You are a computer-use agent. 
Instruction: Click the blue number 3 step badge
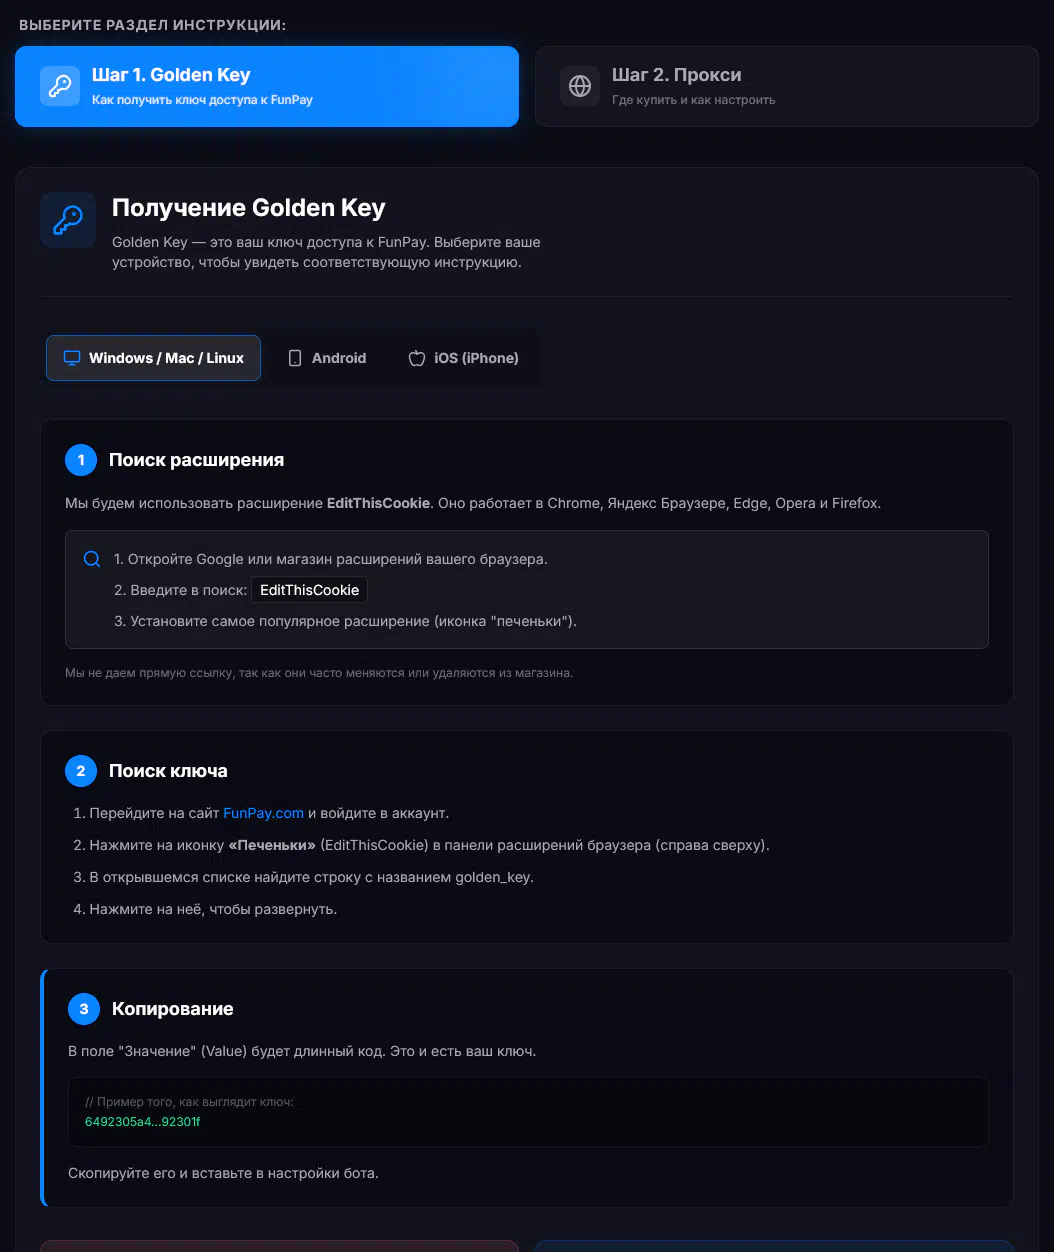(x=84, y=1009)
